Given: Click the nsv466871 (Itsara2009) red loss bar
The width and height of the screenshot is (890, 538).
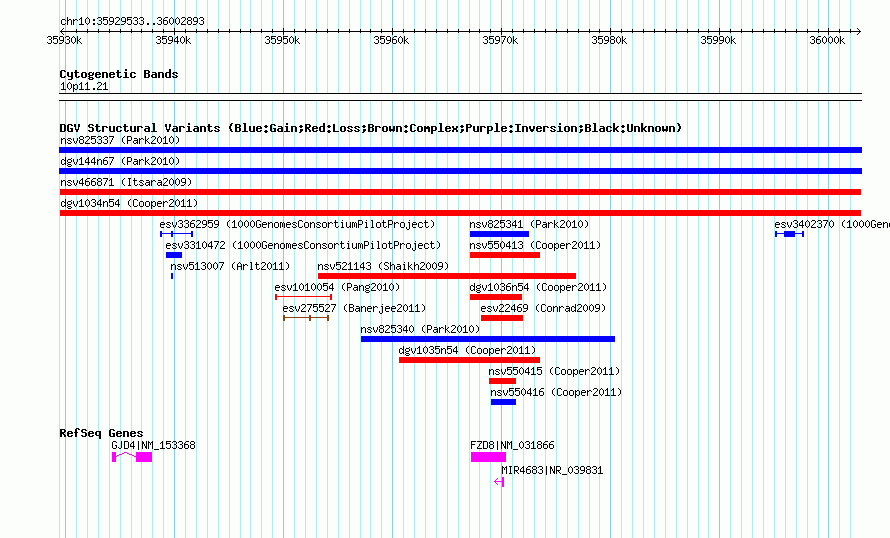Looking at the screenshot, I should pyautogui.click(x=460, y=192).
